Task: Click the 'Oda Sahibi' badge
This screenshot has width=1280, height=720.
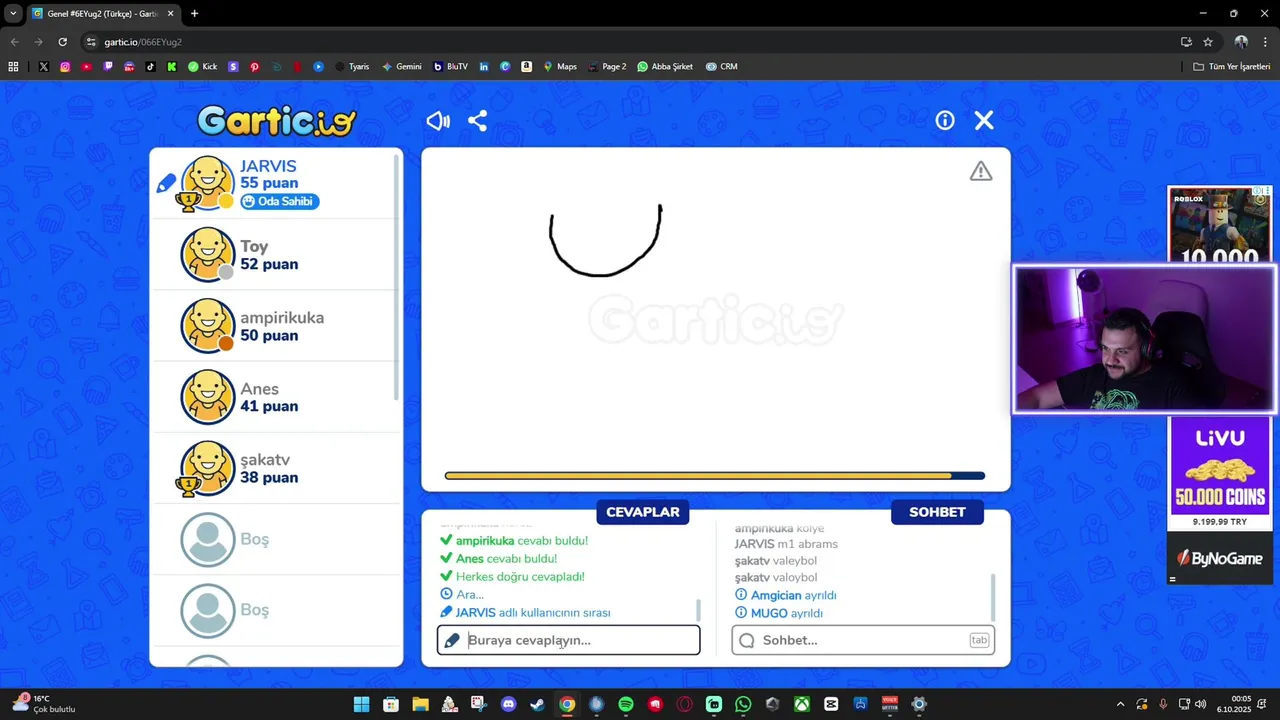Action: 279,201
